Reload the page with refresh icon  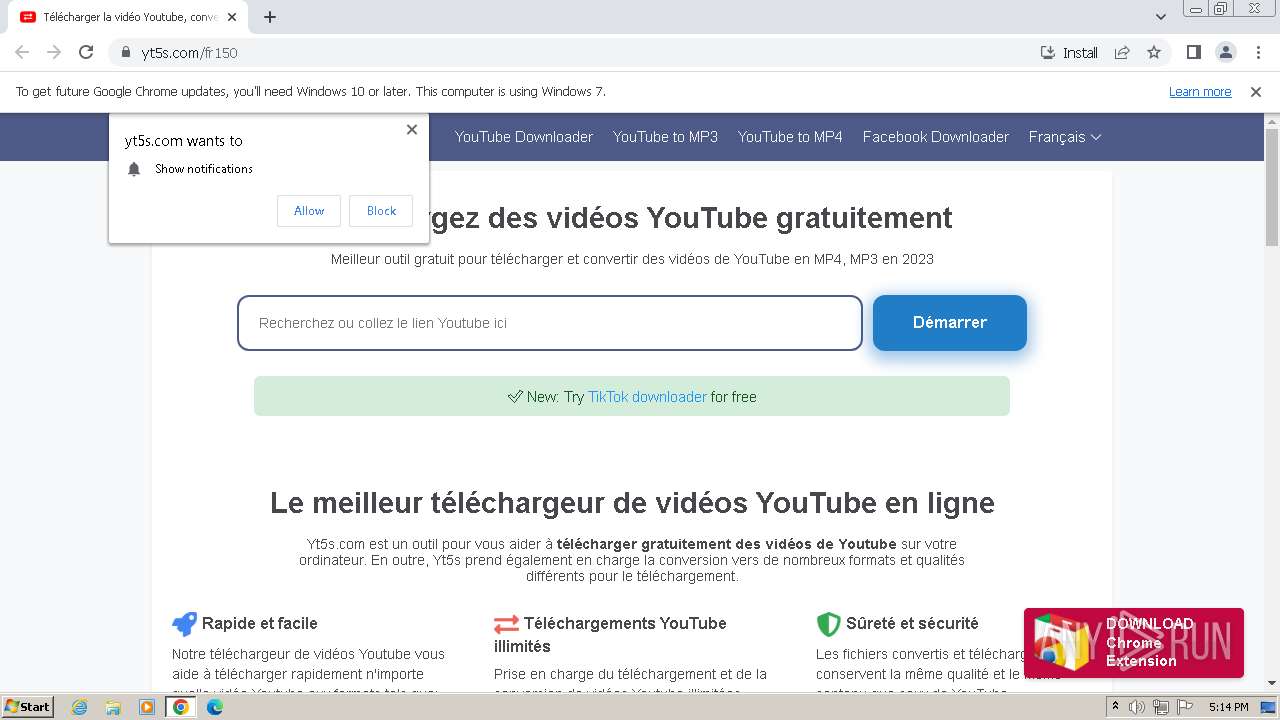click(x=86, y=52)
